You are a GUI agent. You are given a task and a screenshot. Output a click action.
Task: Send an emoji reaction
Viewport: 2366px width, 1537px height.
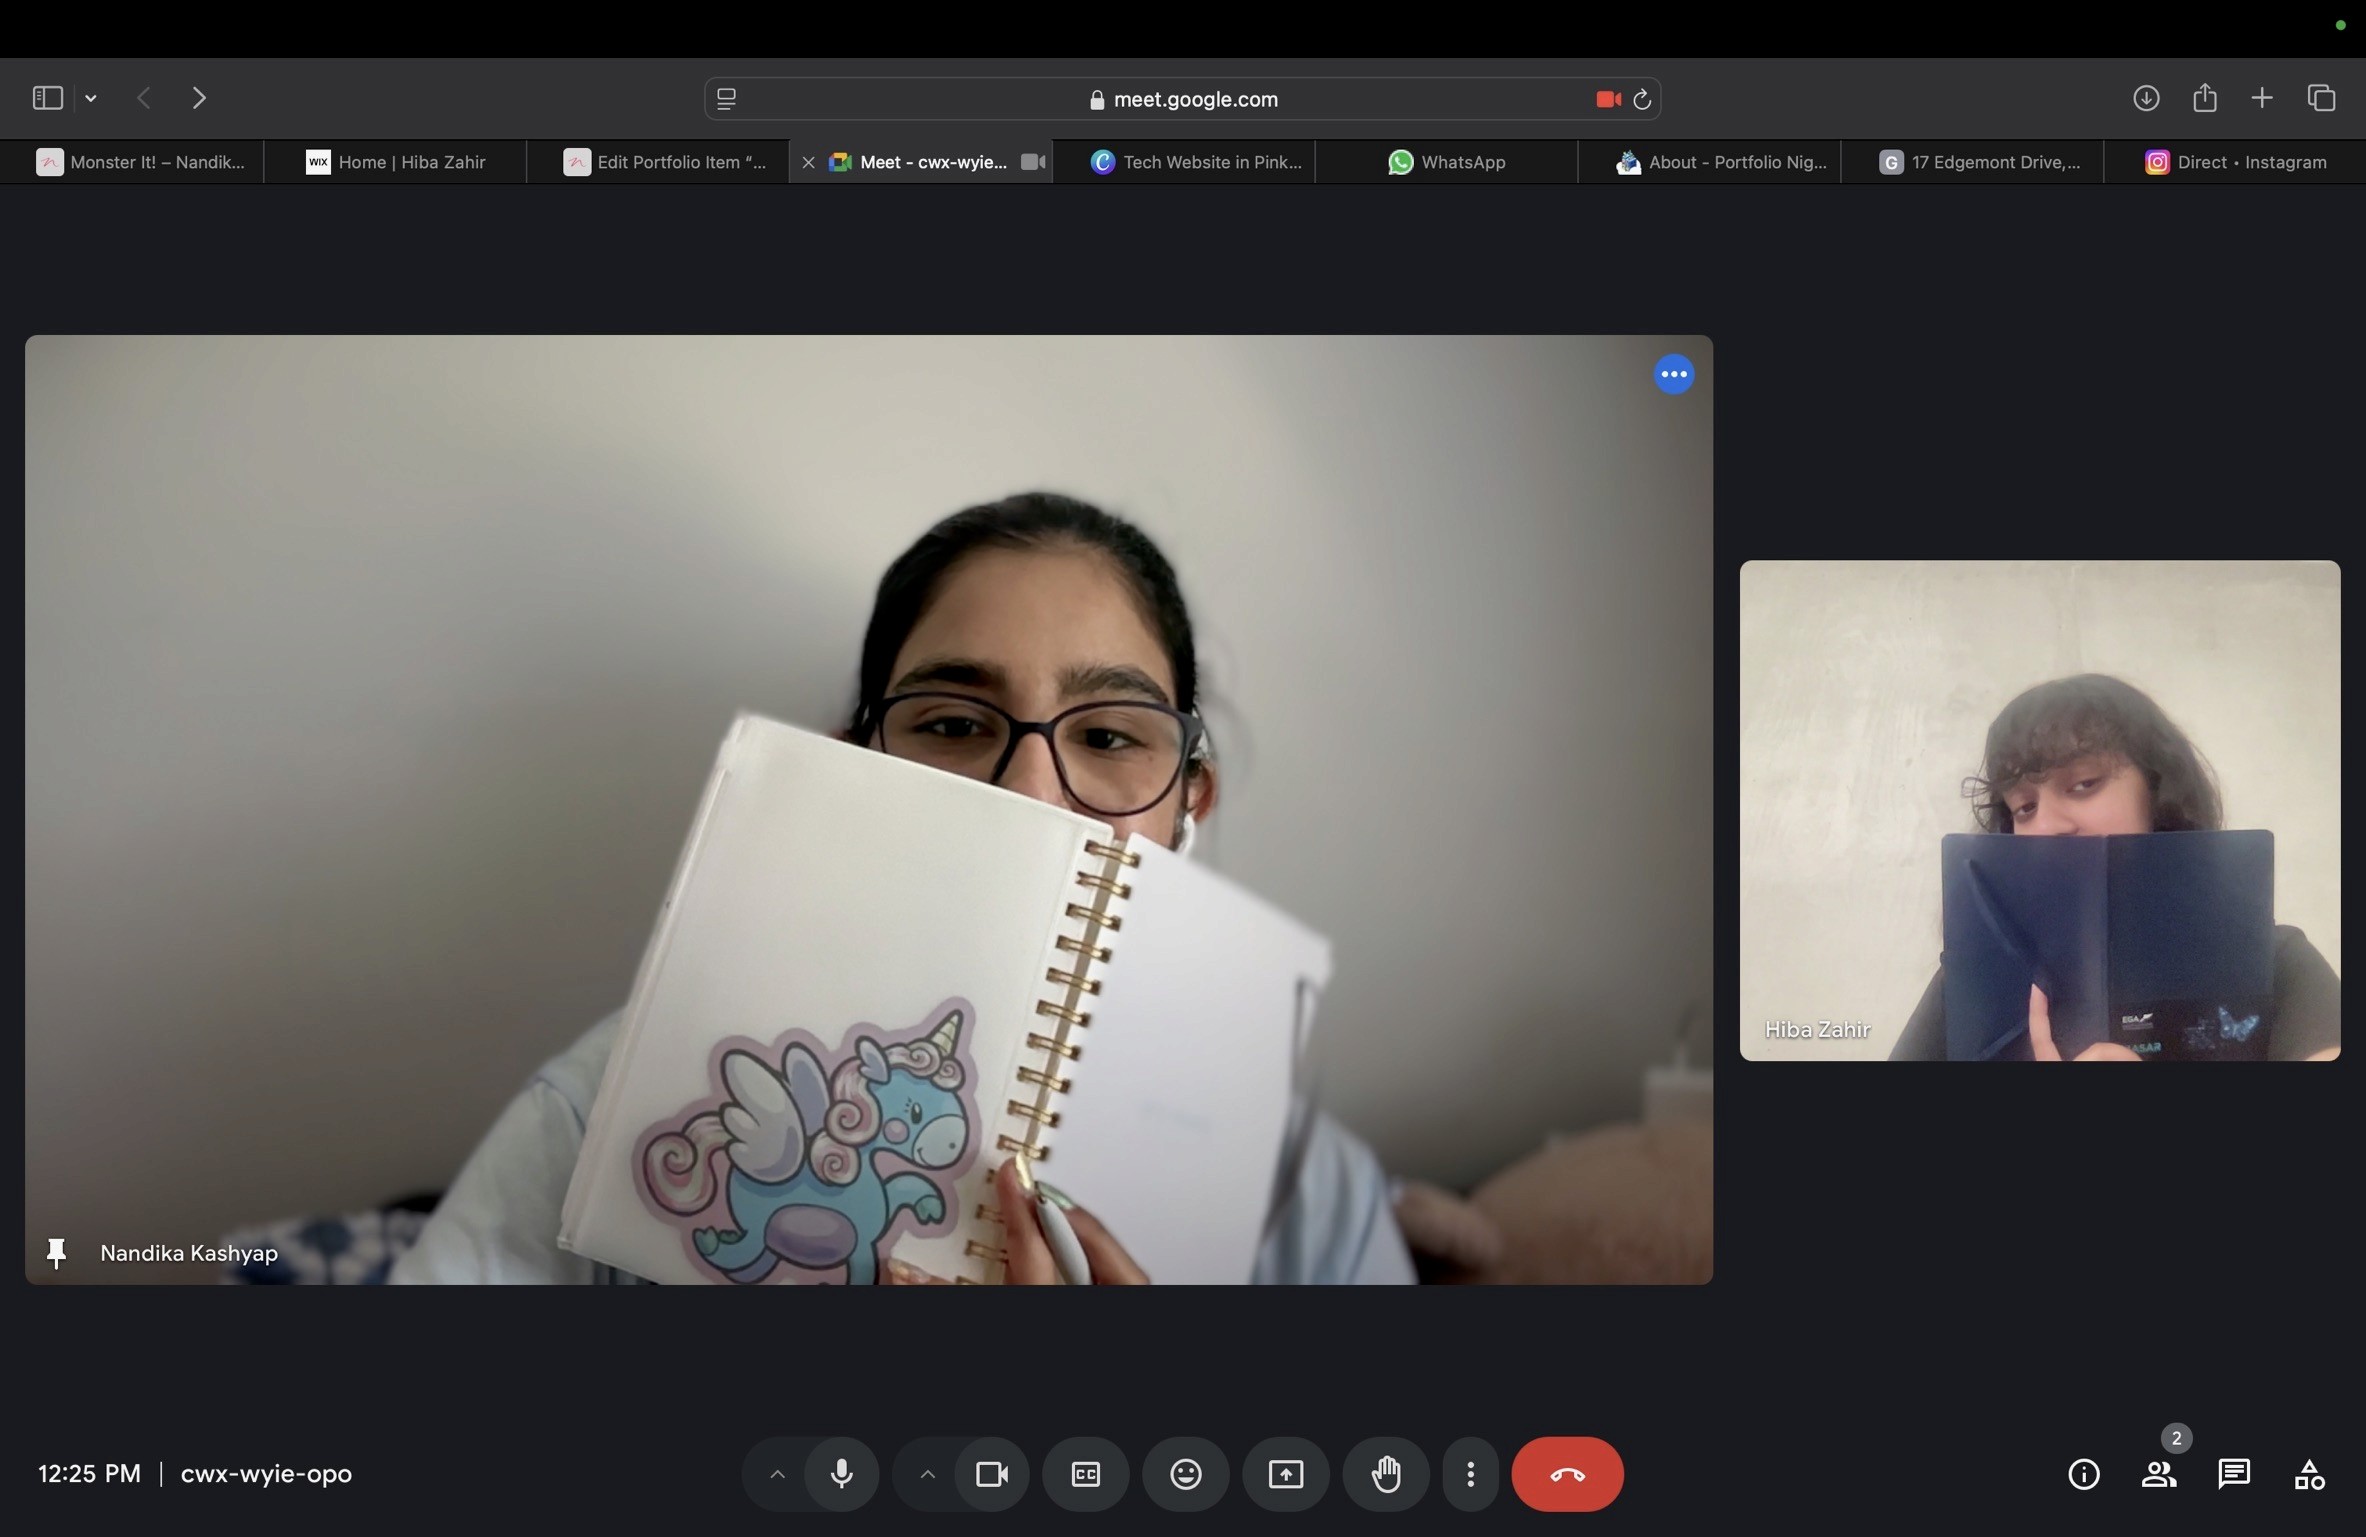click(1186, 1474)
